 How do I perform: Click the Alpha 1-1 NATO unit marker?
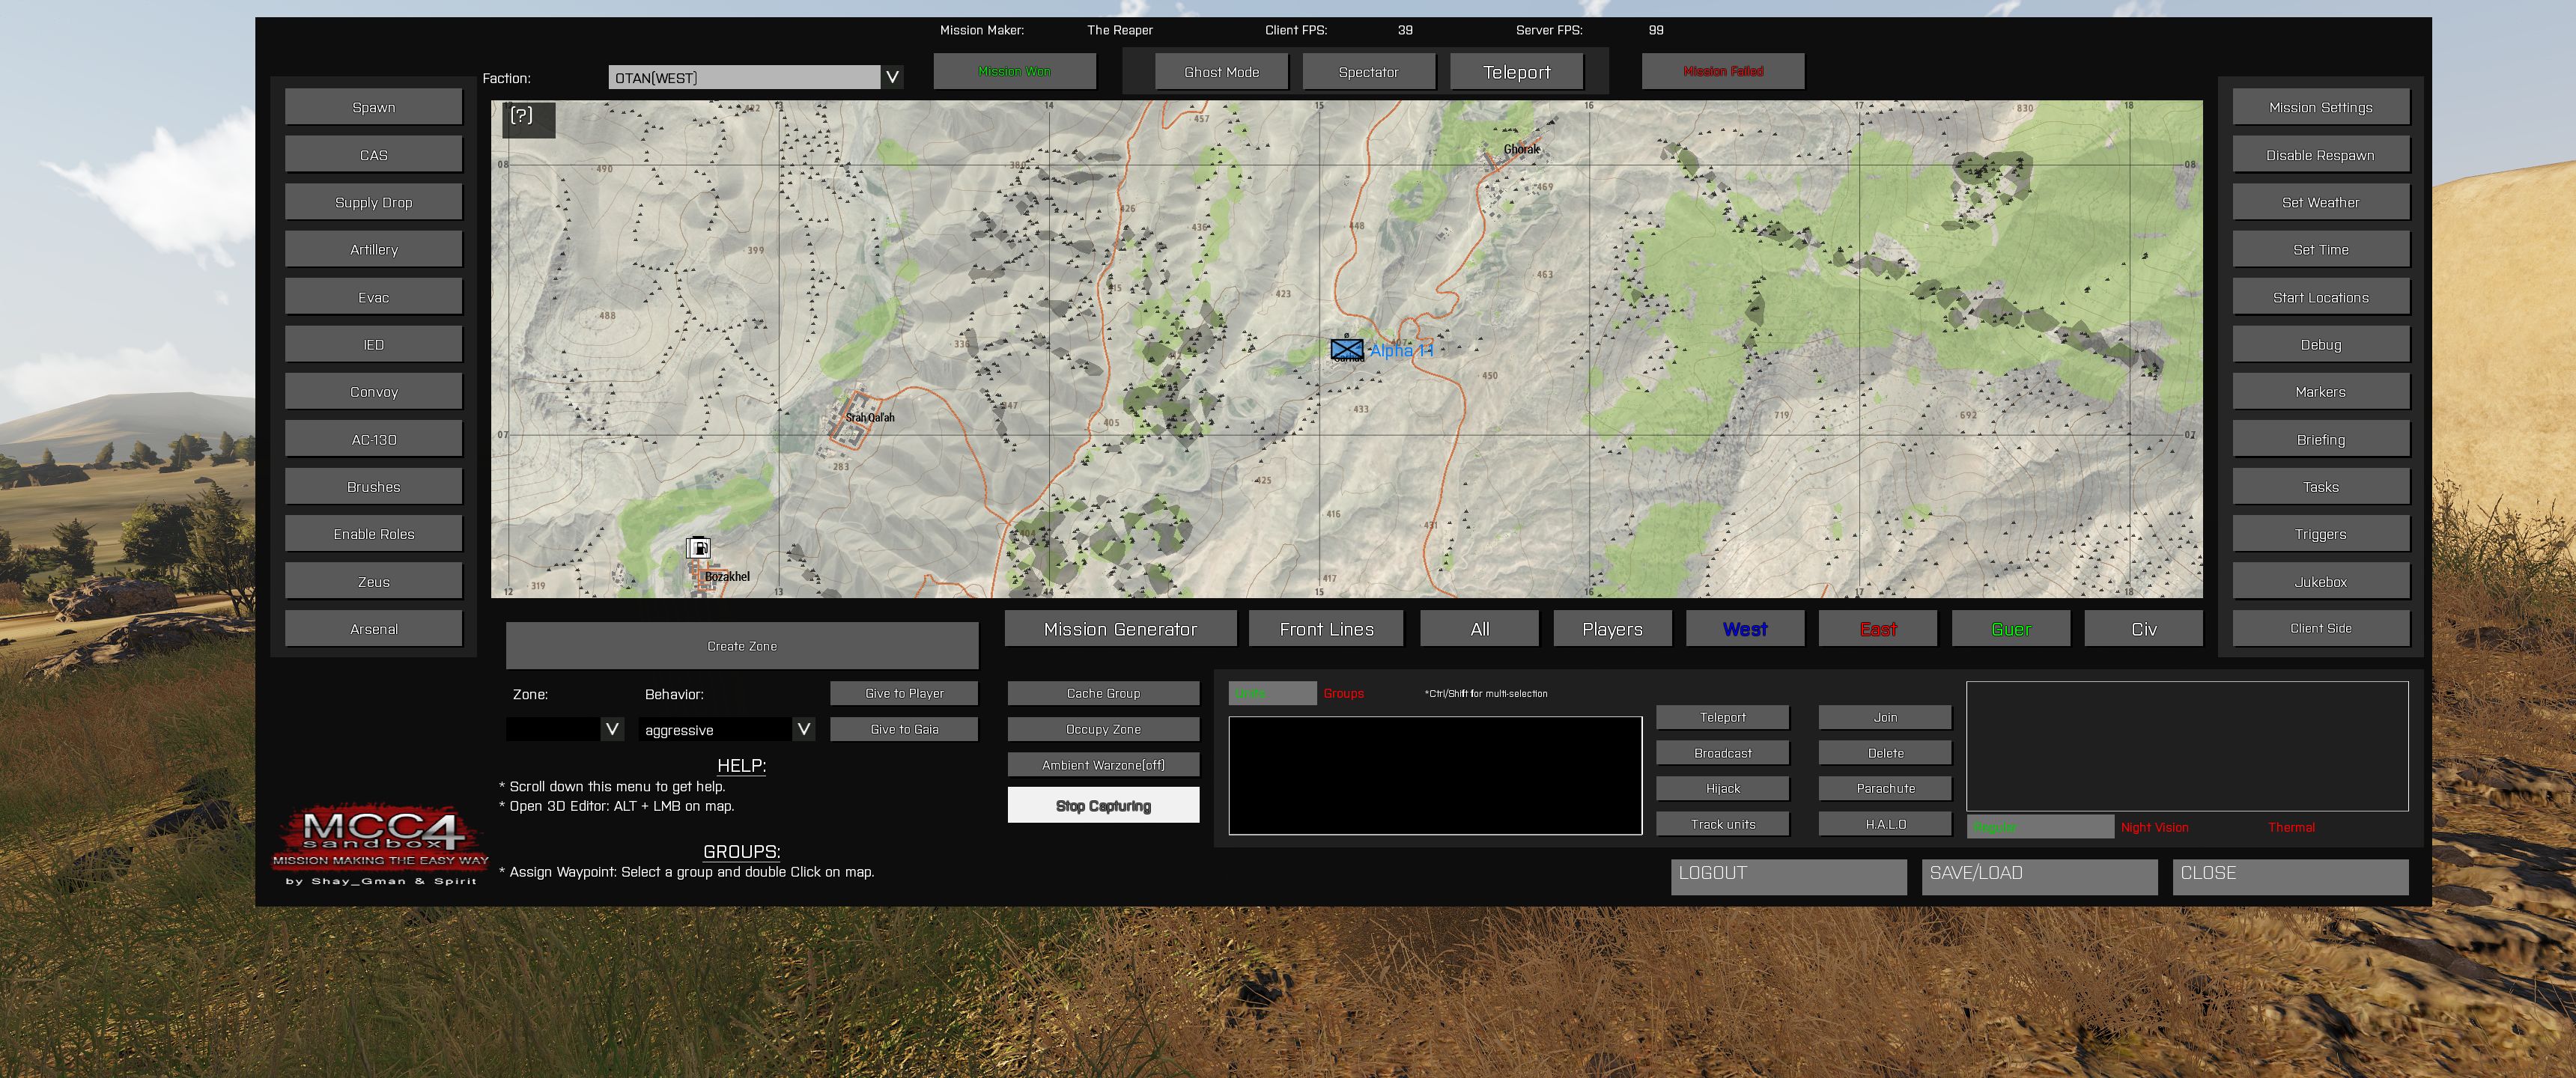point(1346,349)
